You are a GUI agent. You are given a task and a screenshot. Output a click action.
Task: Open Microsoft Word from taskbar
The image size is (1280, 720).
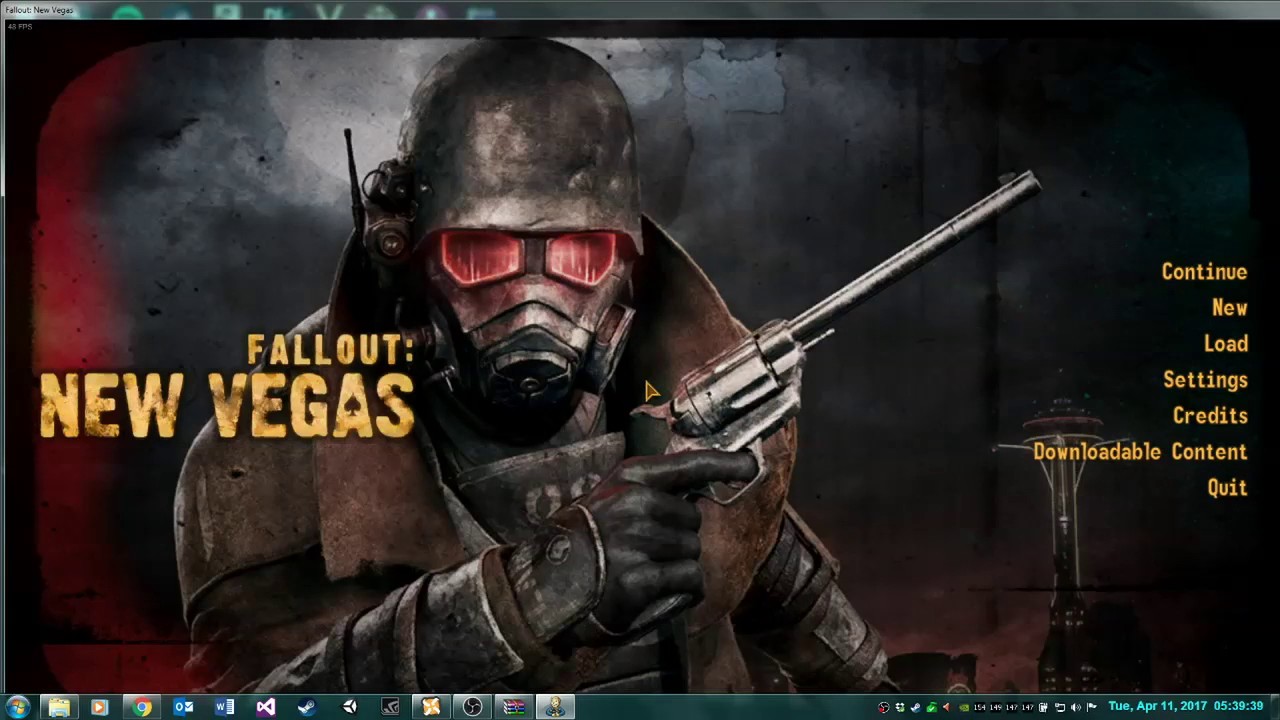tap(224, 707)
